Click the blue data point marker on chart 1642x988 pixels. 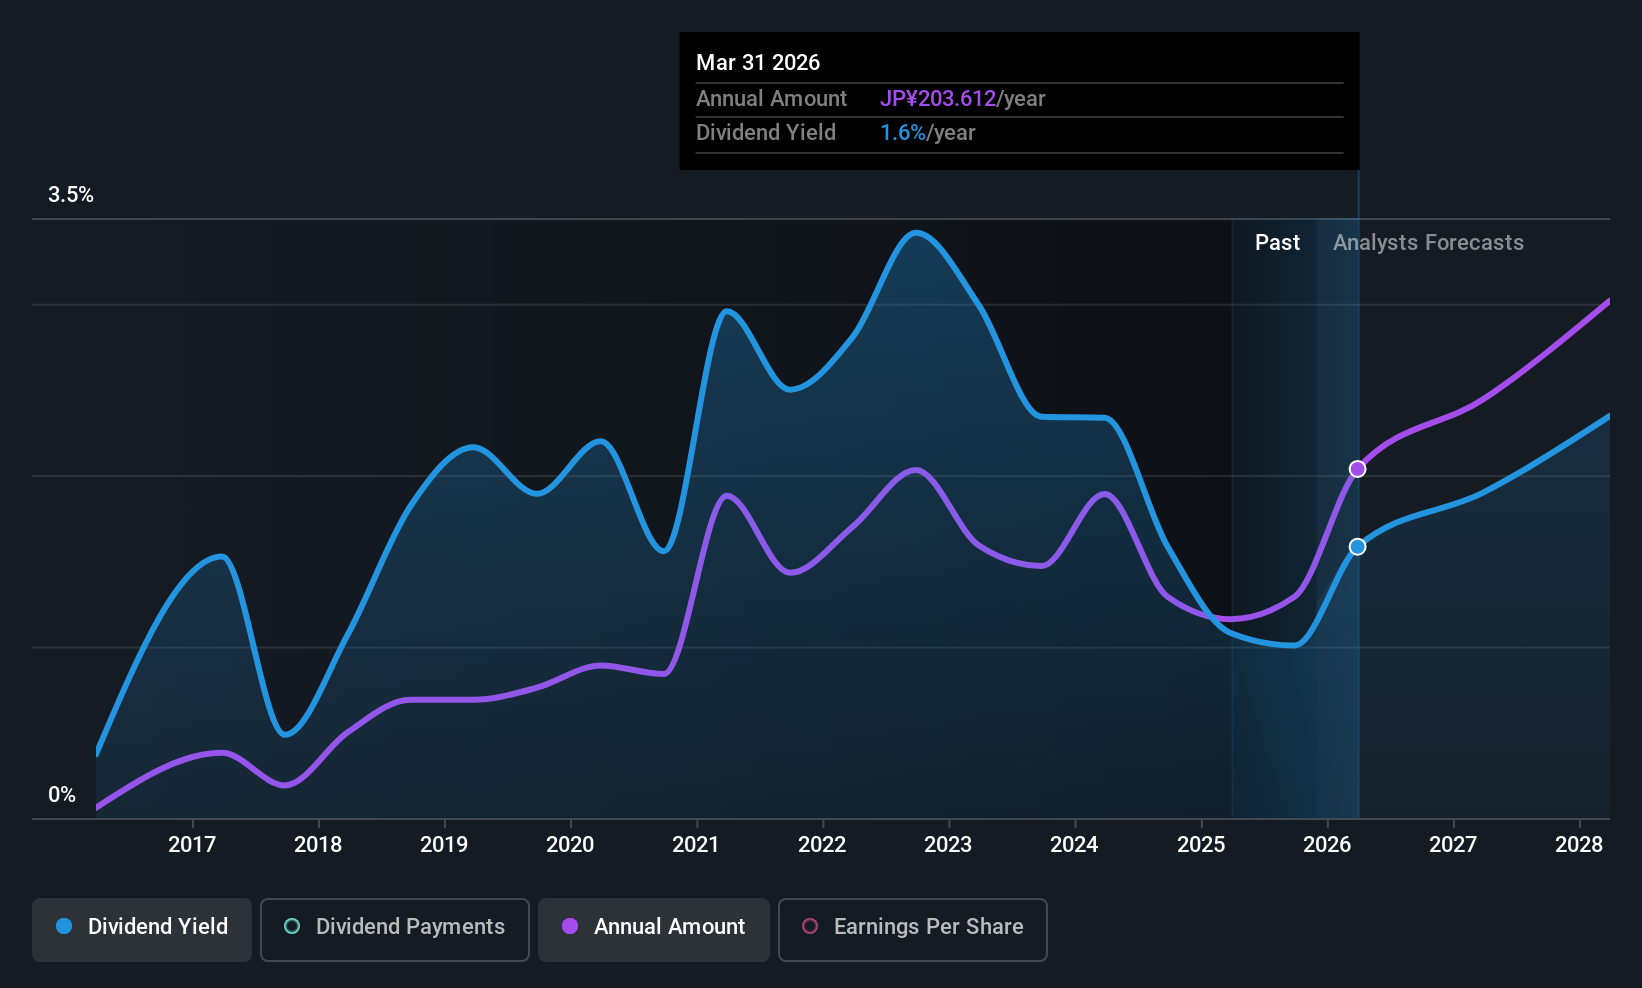tap(1357, 547)
